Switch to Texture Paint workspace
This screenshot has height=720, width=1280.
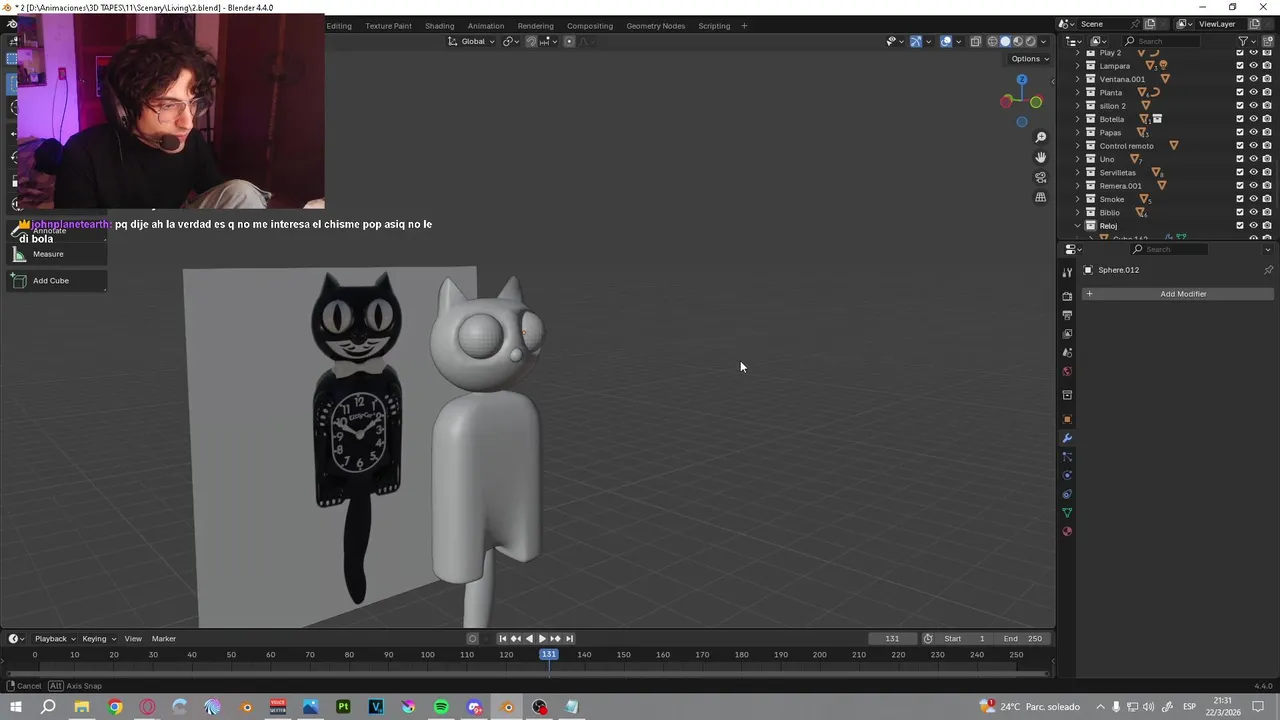pos(388,26)
